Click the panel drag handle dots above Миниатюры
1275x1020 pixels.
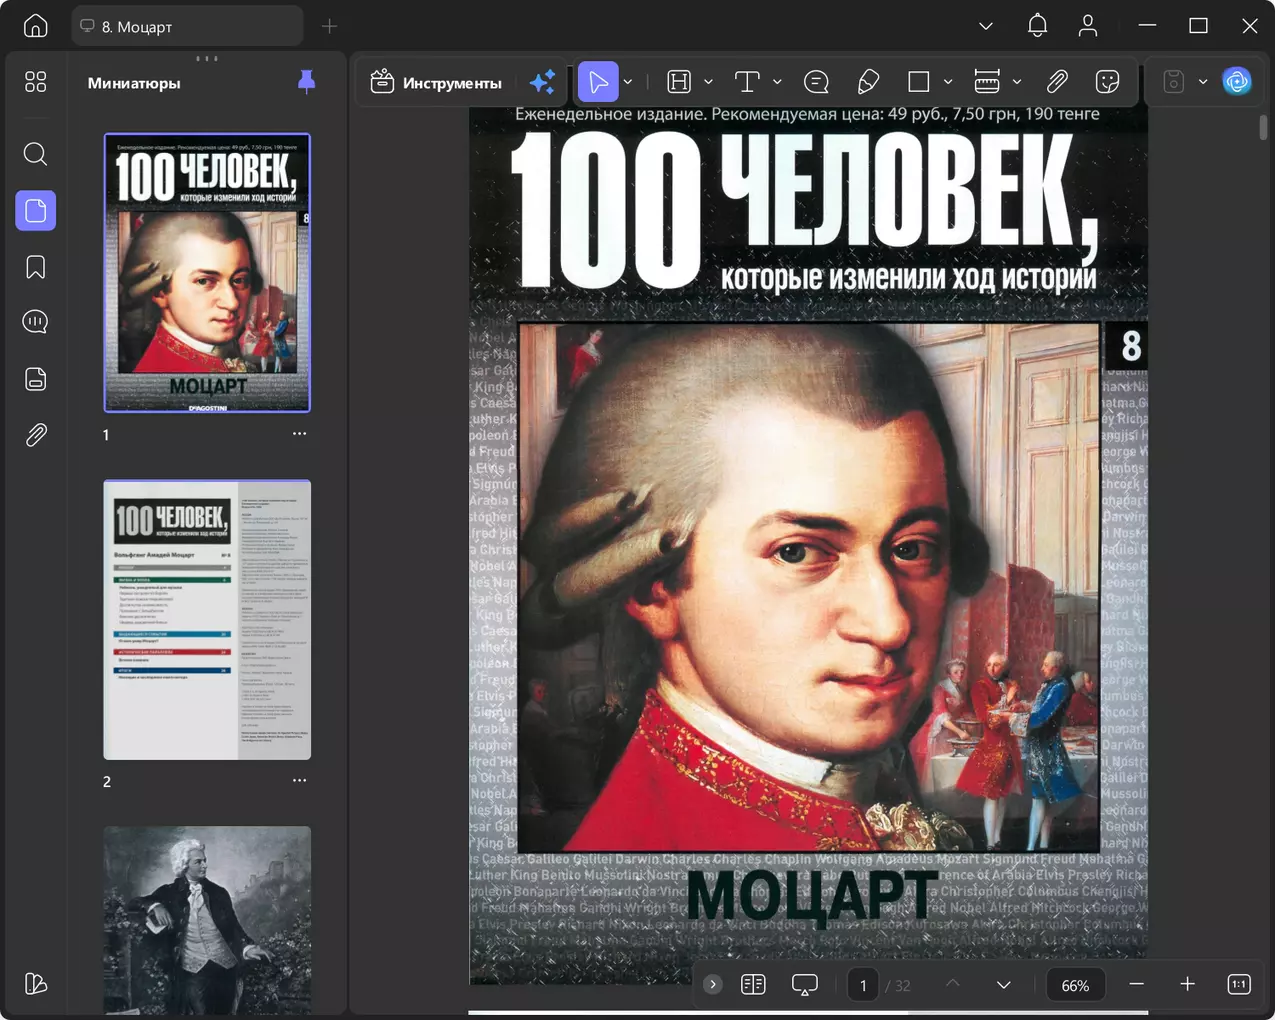point(207,58)
